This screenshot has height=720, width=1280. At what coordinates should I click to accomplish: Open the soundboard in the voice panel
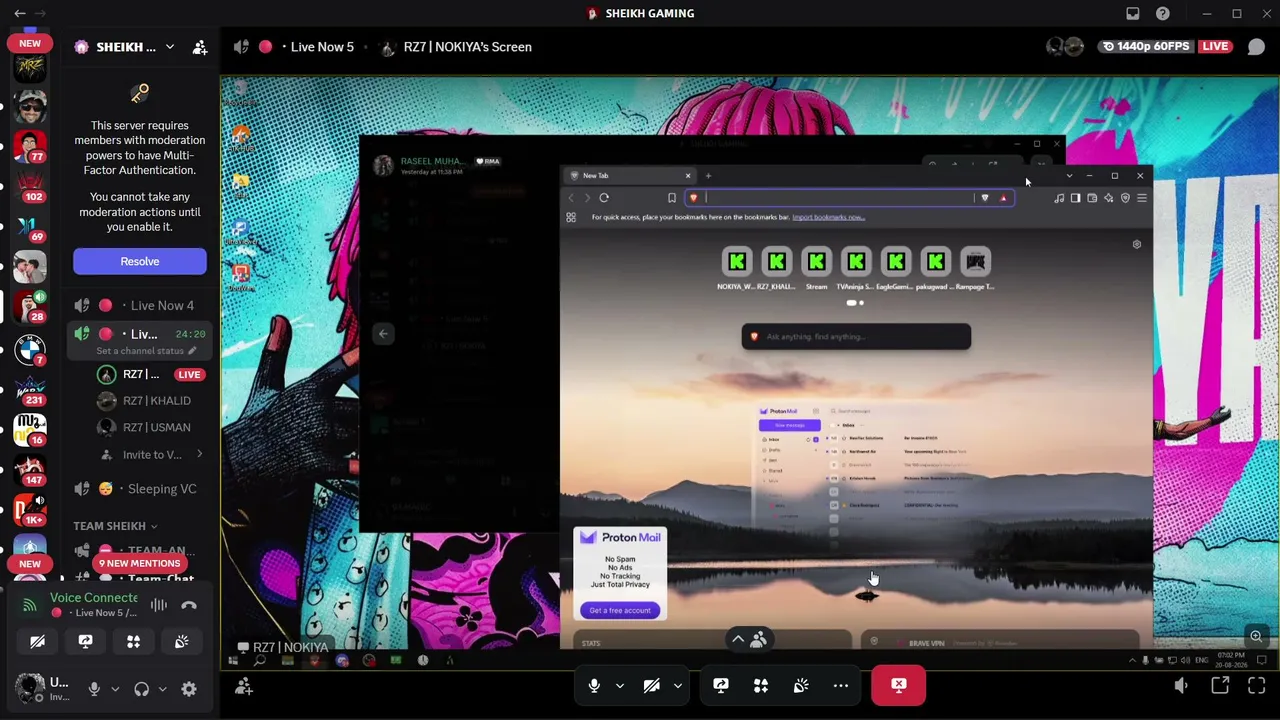(x=181, y=642)
